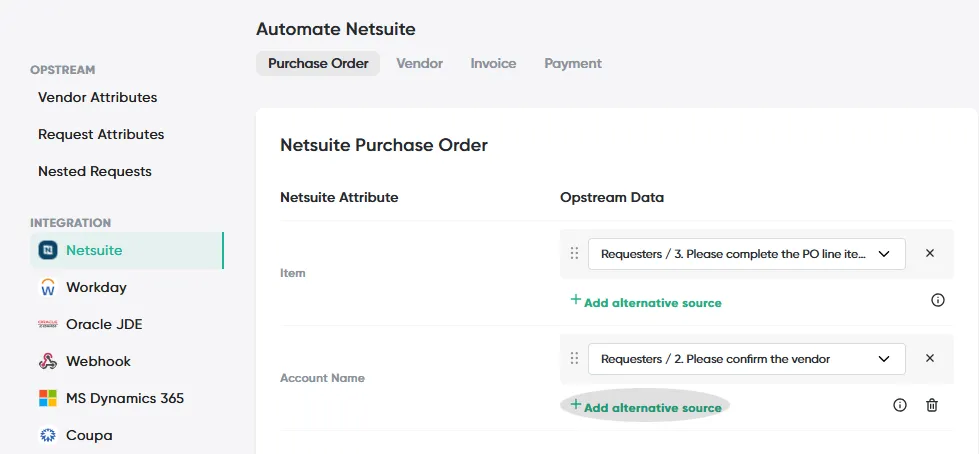Viewport: 979px width, 454px height.
Task: Click the MS Dynamics 365 logo icon
Action: pyautogui.click(x=48, y=398)
